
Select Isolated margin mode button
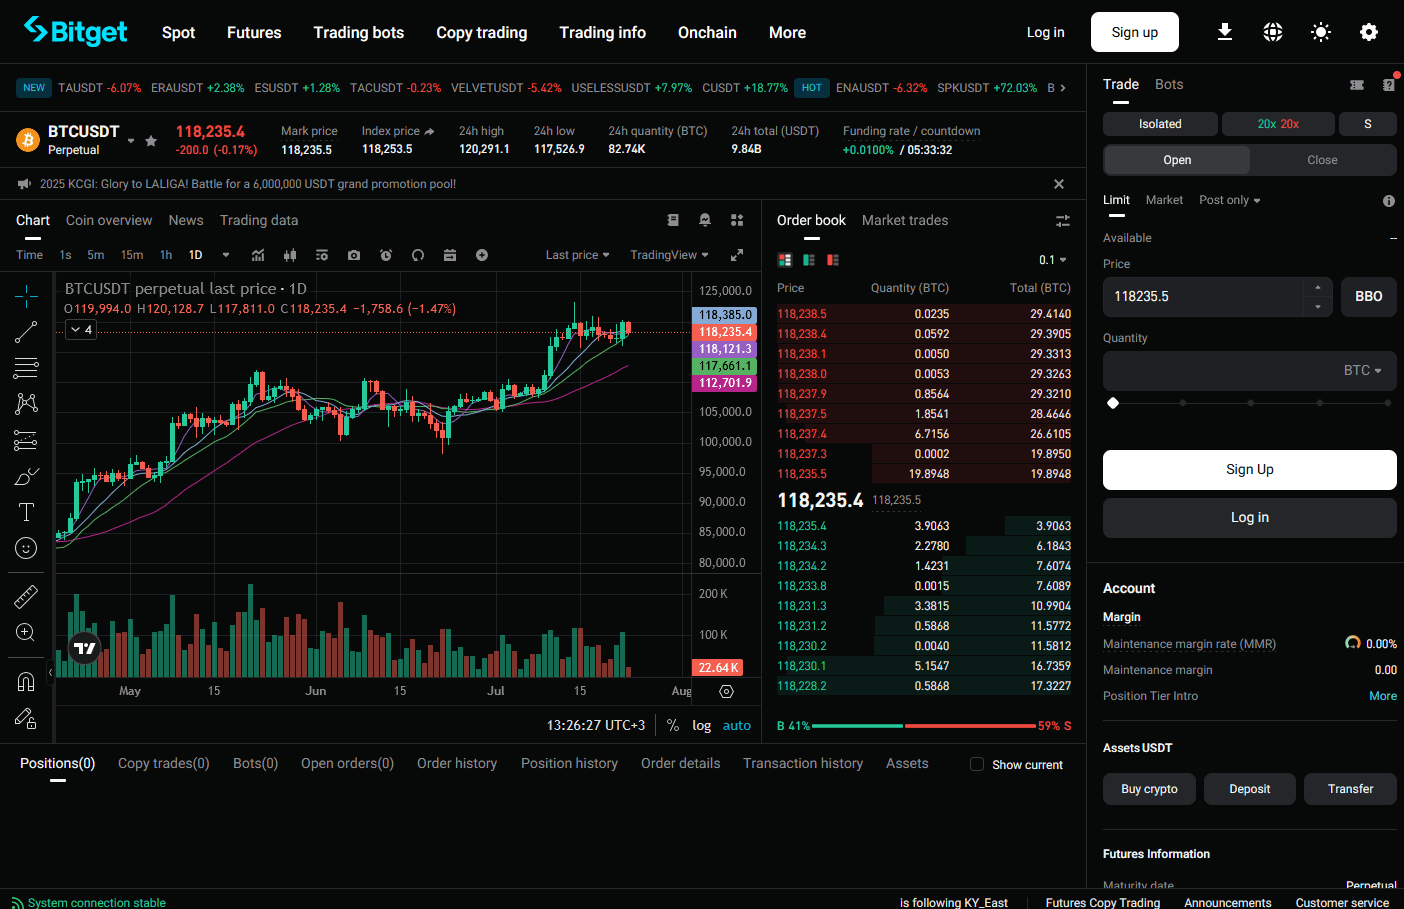(x=1160, y=124)
